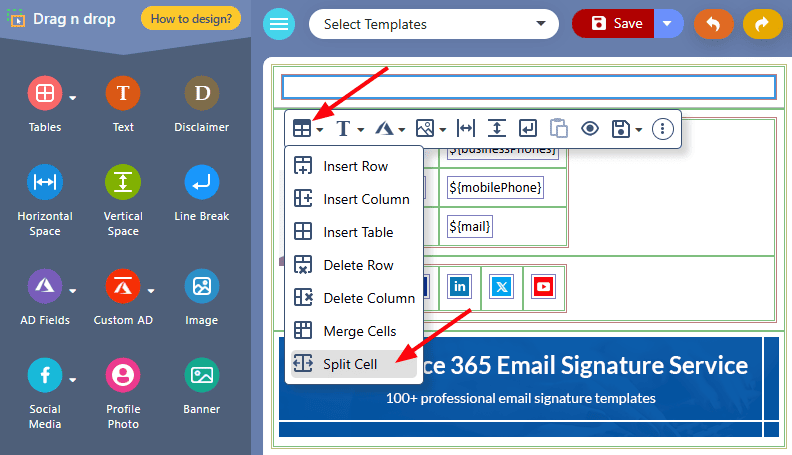Select the Image element in sidebar
The image size is (792, 455).
click(x=202, y=286)
